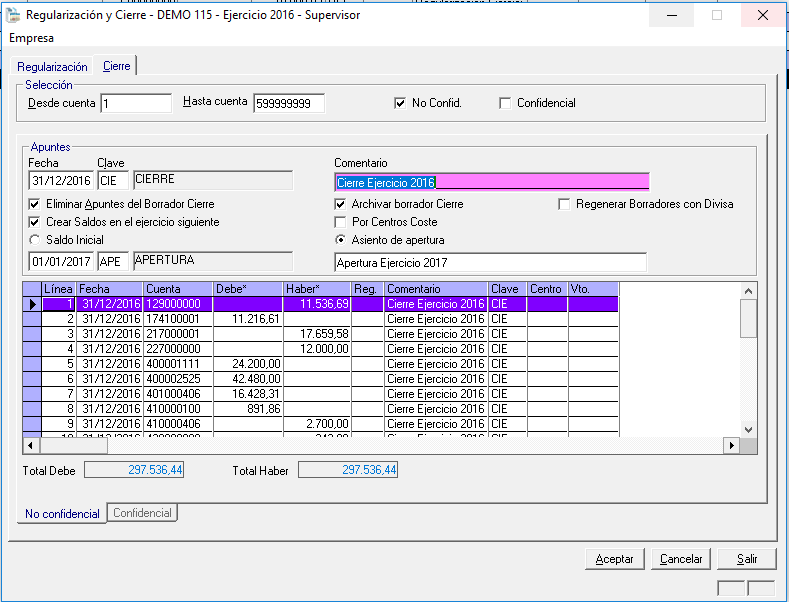Click the Comentario column header in grid
This screenshot has height=602, width=789.
pyautogui.click(x=436, y=289)
